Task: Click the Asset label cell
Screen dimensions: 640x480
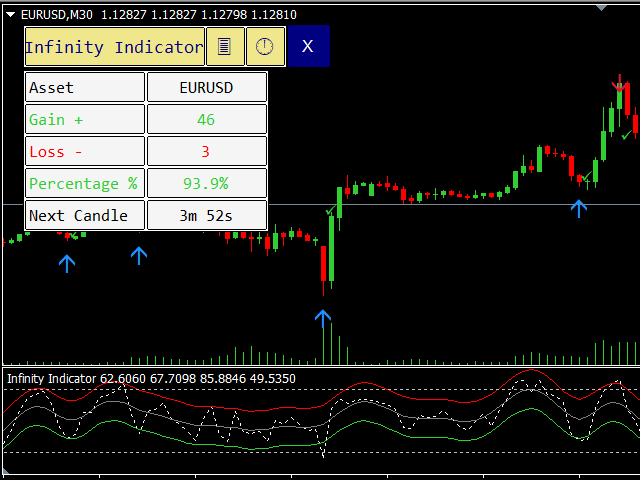Action: pyautogui.click(x=85, y=87)
